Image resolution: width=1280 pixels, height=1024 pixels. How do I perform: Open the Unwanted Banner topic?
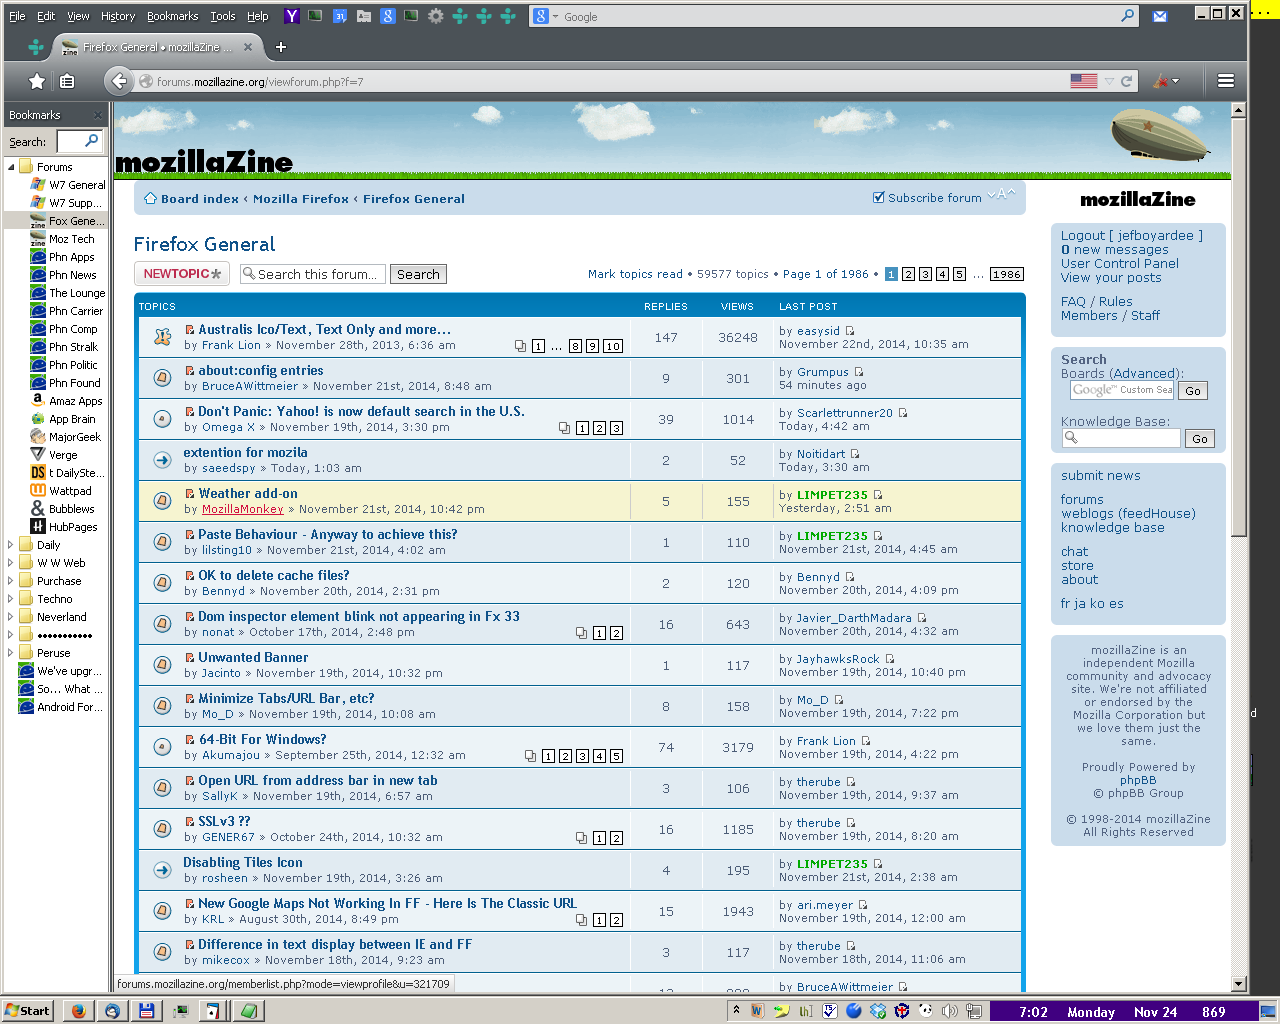[253, 657]
